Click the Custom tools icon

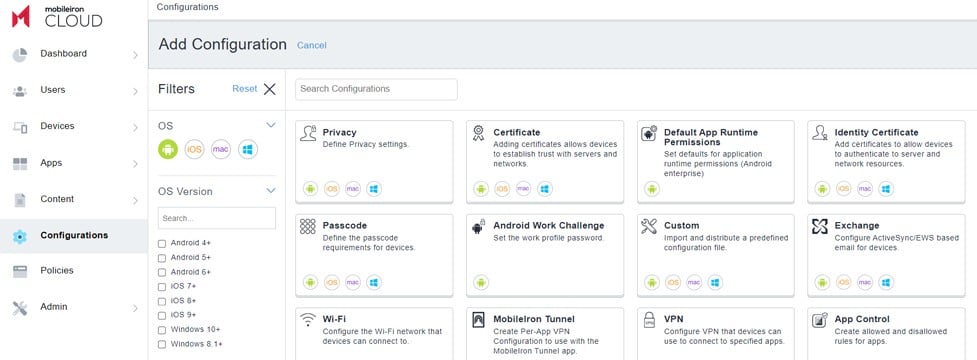point(649,227)
